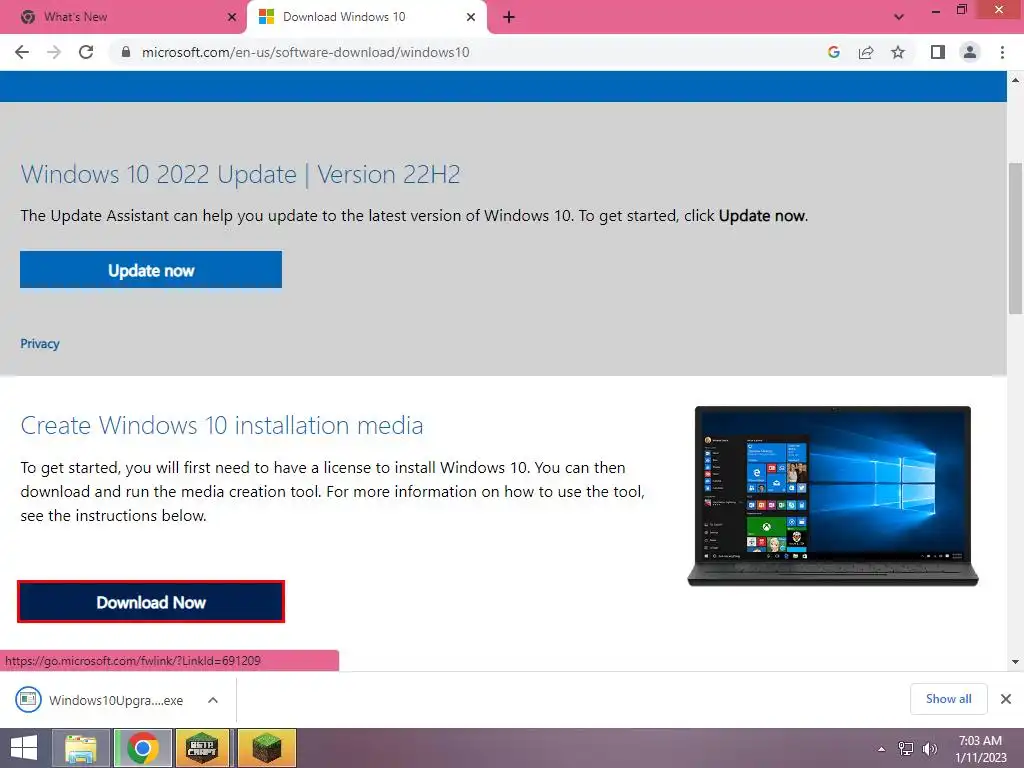Click the scrollbar up arrow

coord(1015,80)
